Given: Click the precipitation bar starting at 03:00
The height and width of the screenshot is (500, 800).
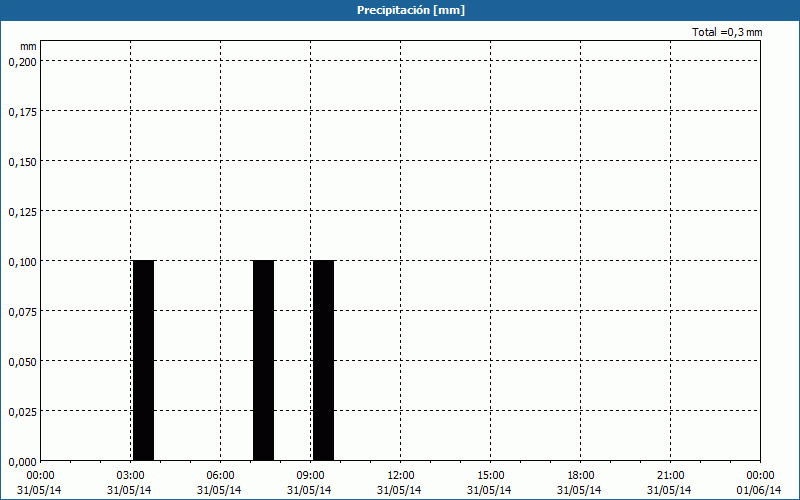Looking at the screenshot, I should pos(143,360).
